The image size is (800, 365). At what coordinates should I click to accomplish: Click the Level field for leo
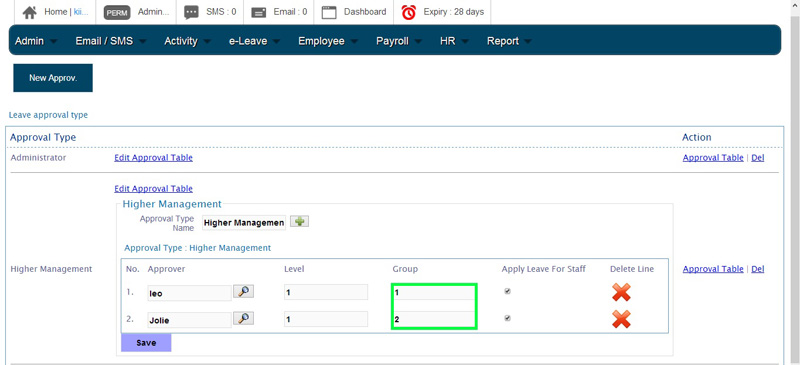(326, 293)
